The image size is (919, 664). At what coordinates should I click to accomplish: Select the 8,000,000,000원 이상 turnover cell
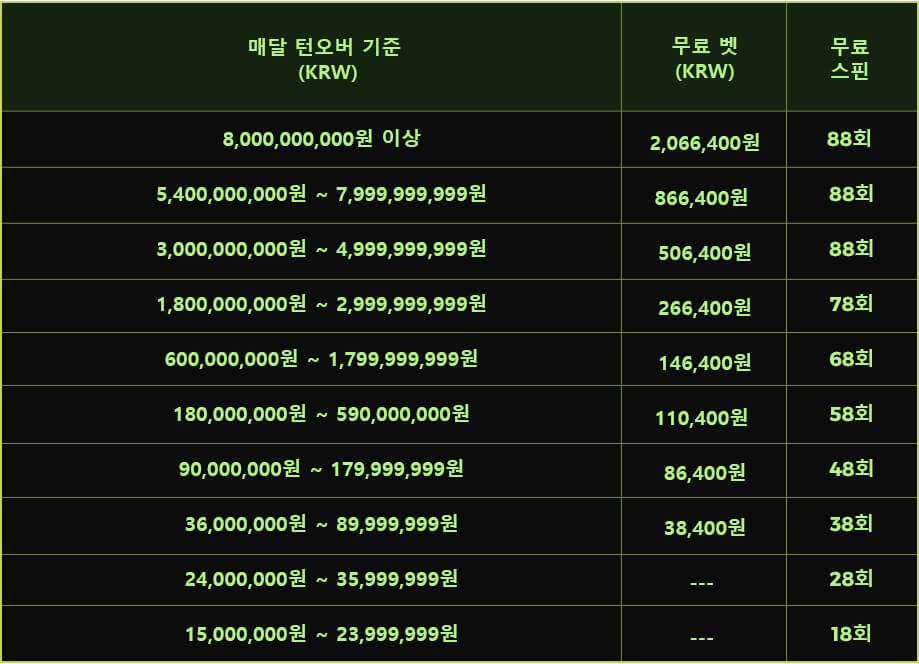[321, 139]
